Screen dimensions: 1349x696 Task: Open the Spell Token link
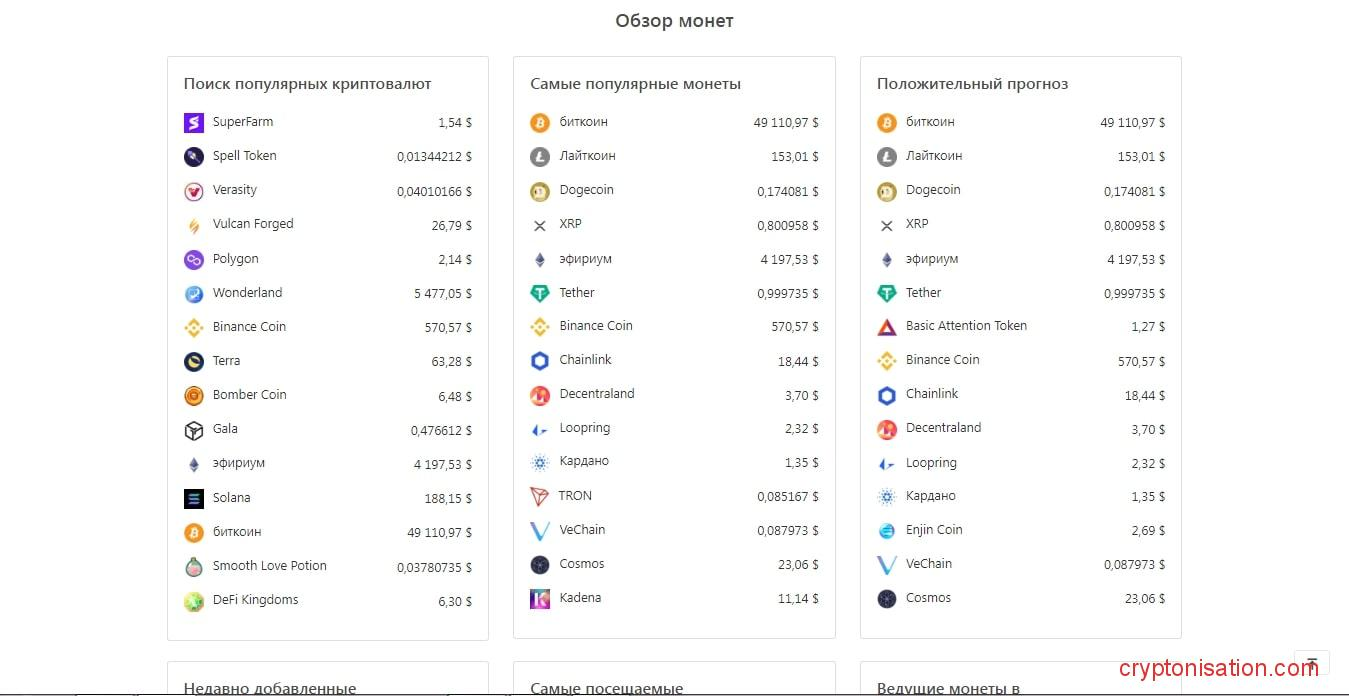pyautogui.click(x=244, y=156)
